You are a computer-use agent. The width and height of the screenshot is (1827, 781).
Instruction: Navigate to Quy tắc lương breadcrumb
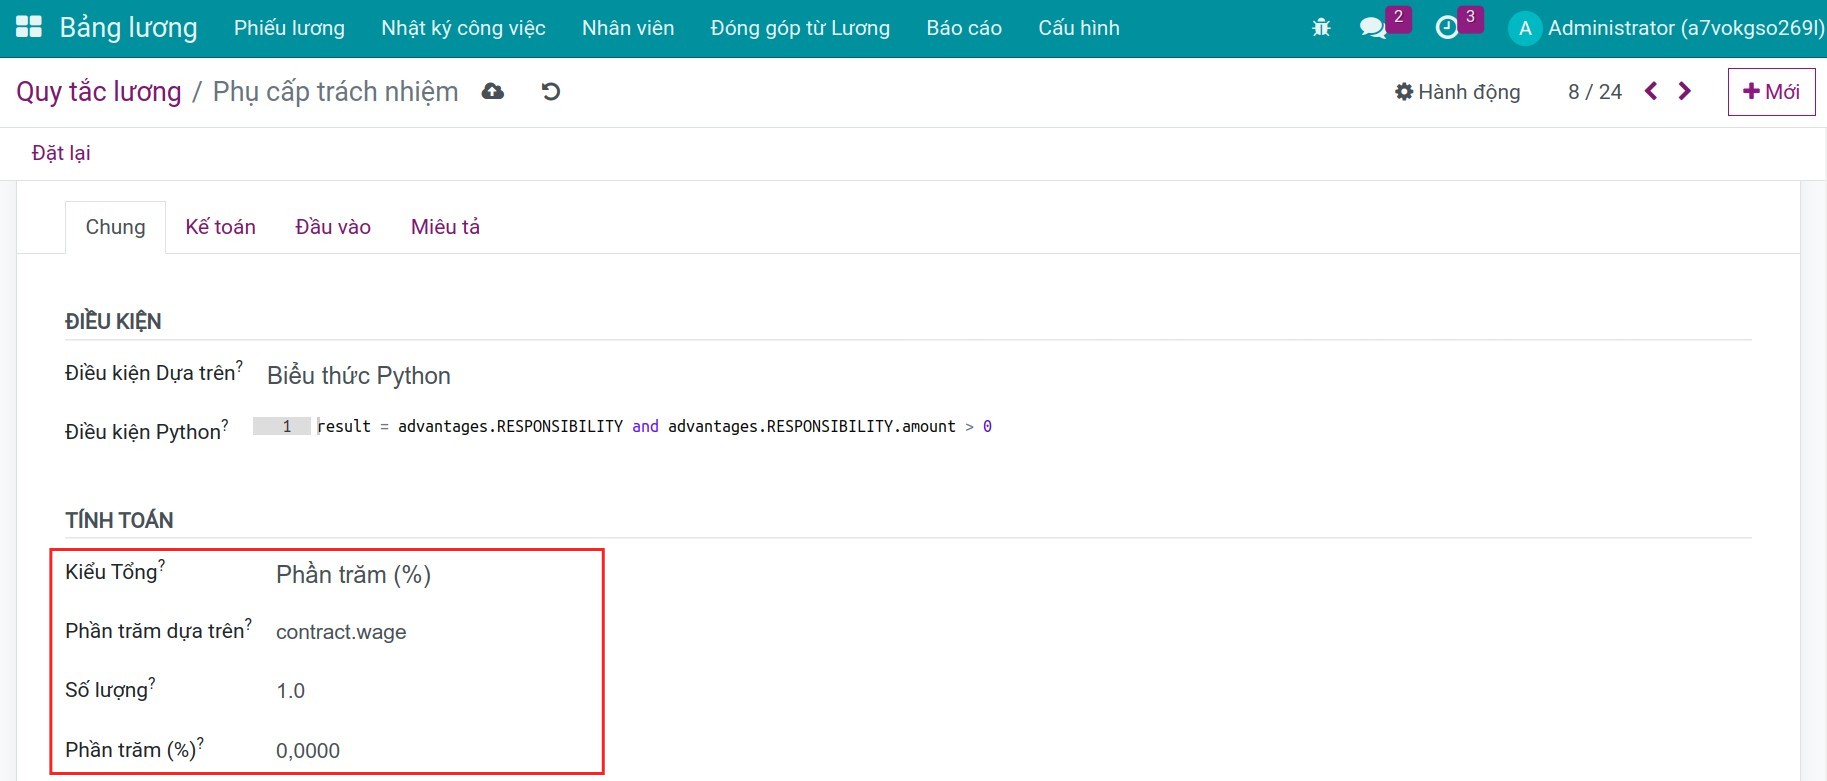click(x=98, y=92)
